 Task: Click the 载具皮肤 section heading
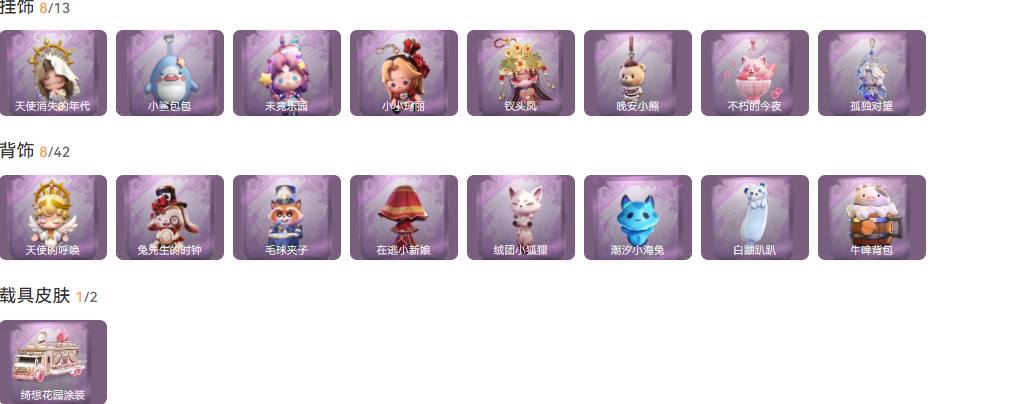pos(35,296)
